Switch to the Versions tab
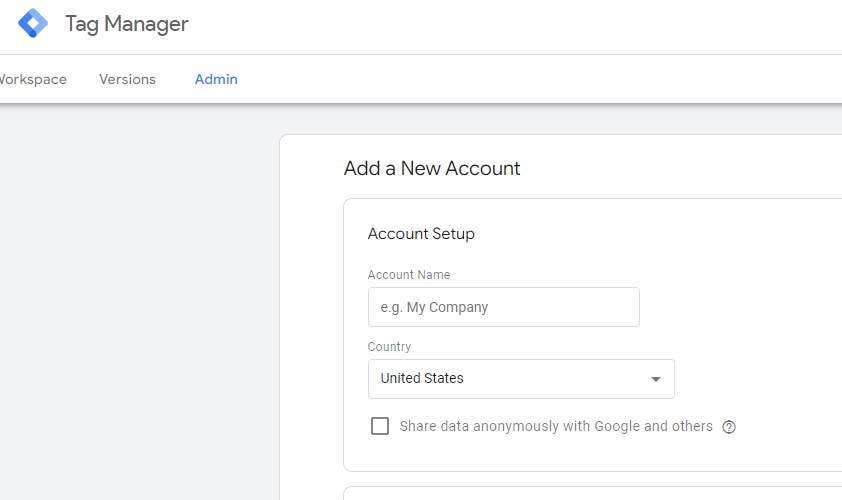The image size is (842, 500). point(127,79)
